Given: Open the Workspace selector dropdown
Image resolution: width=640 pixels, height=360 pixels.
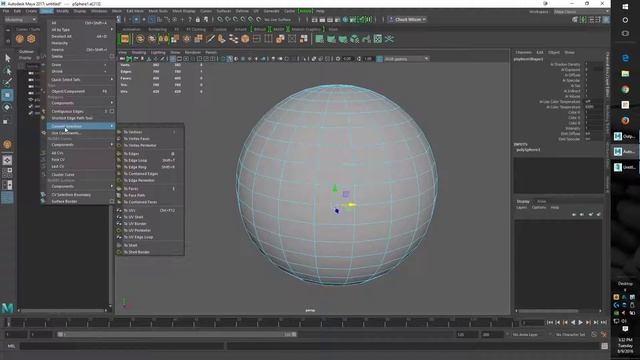Looking at the screenshot, I should (x=581, y=12).
